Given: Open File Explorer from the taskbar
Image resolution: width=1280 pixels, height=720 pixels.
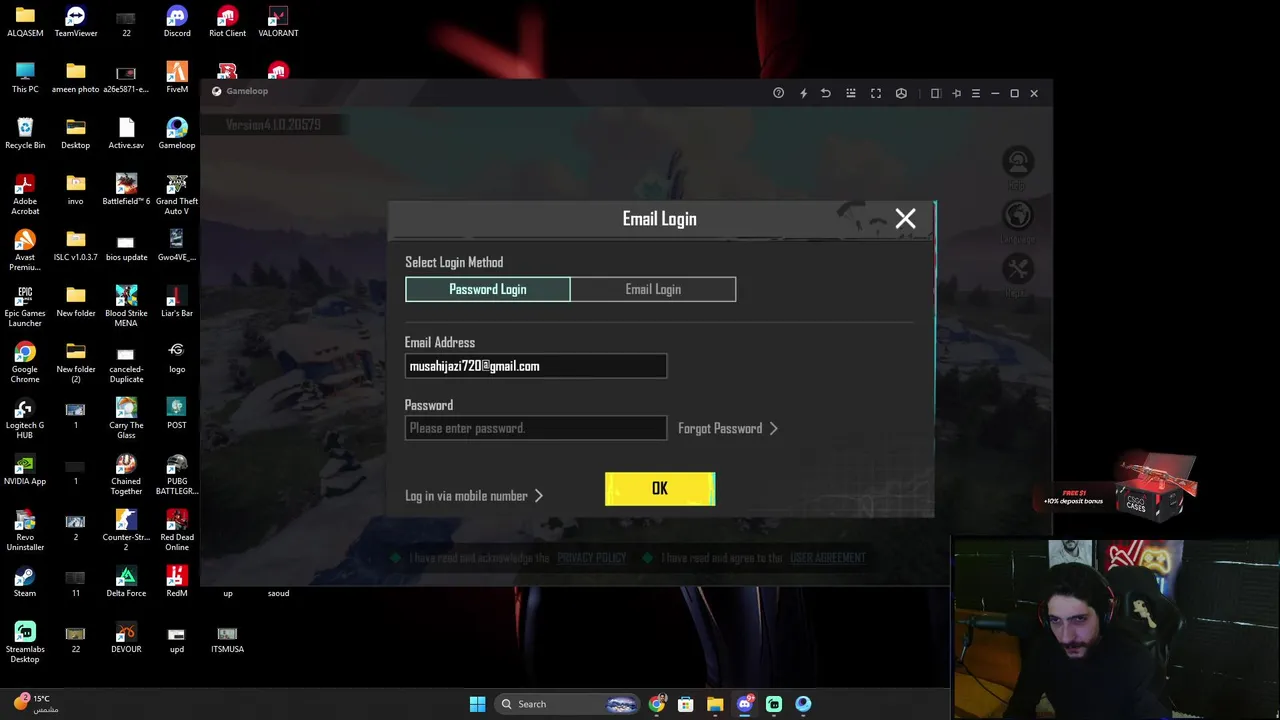Looking at the screenshot, I should point(715,704).
